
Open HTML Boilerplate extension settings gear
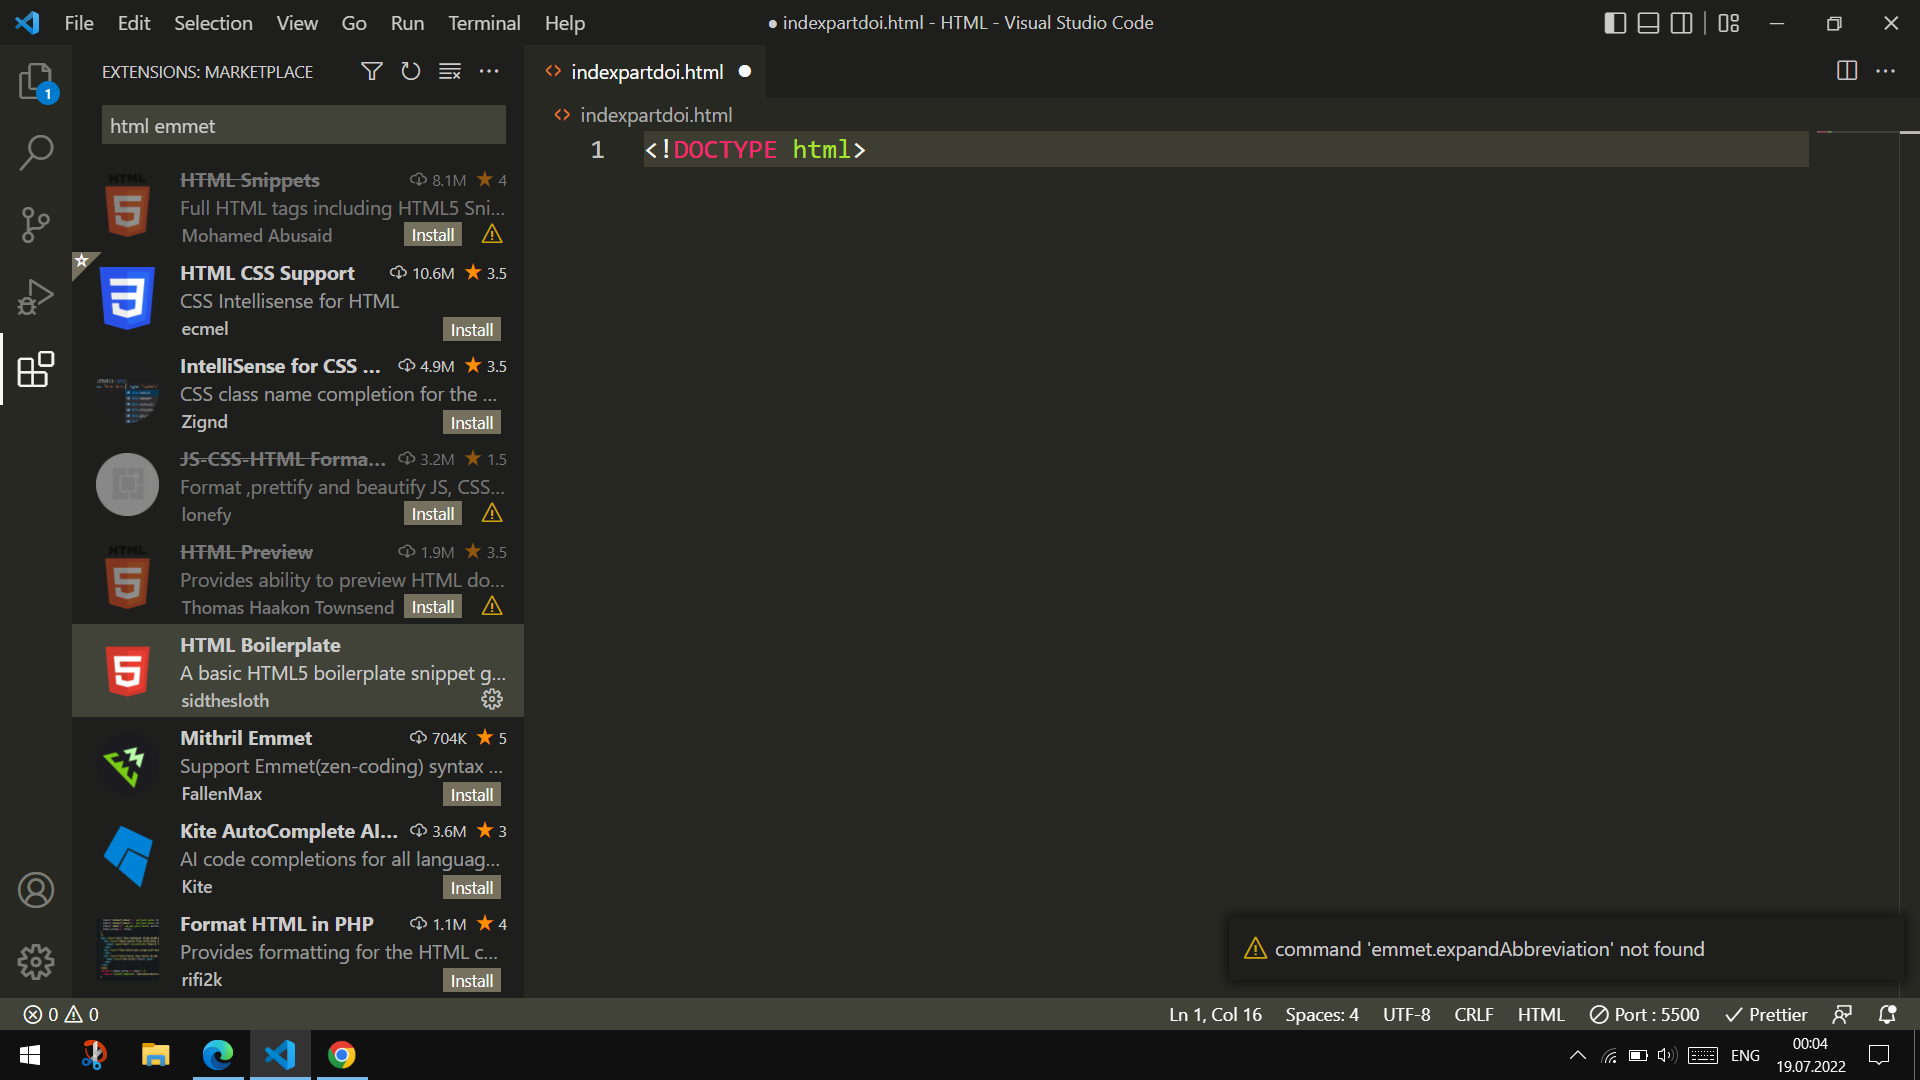click(x=491, y=699)
